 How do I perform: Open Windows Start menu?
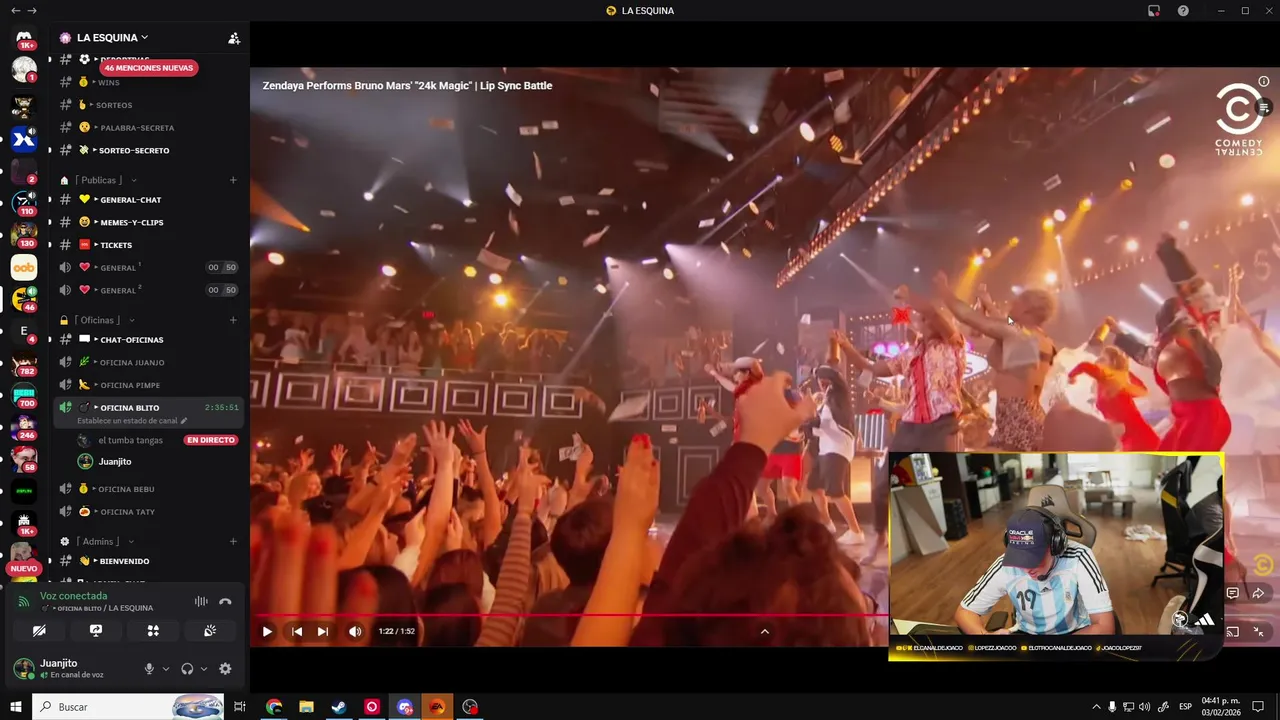coord(16,707)
